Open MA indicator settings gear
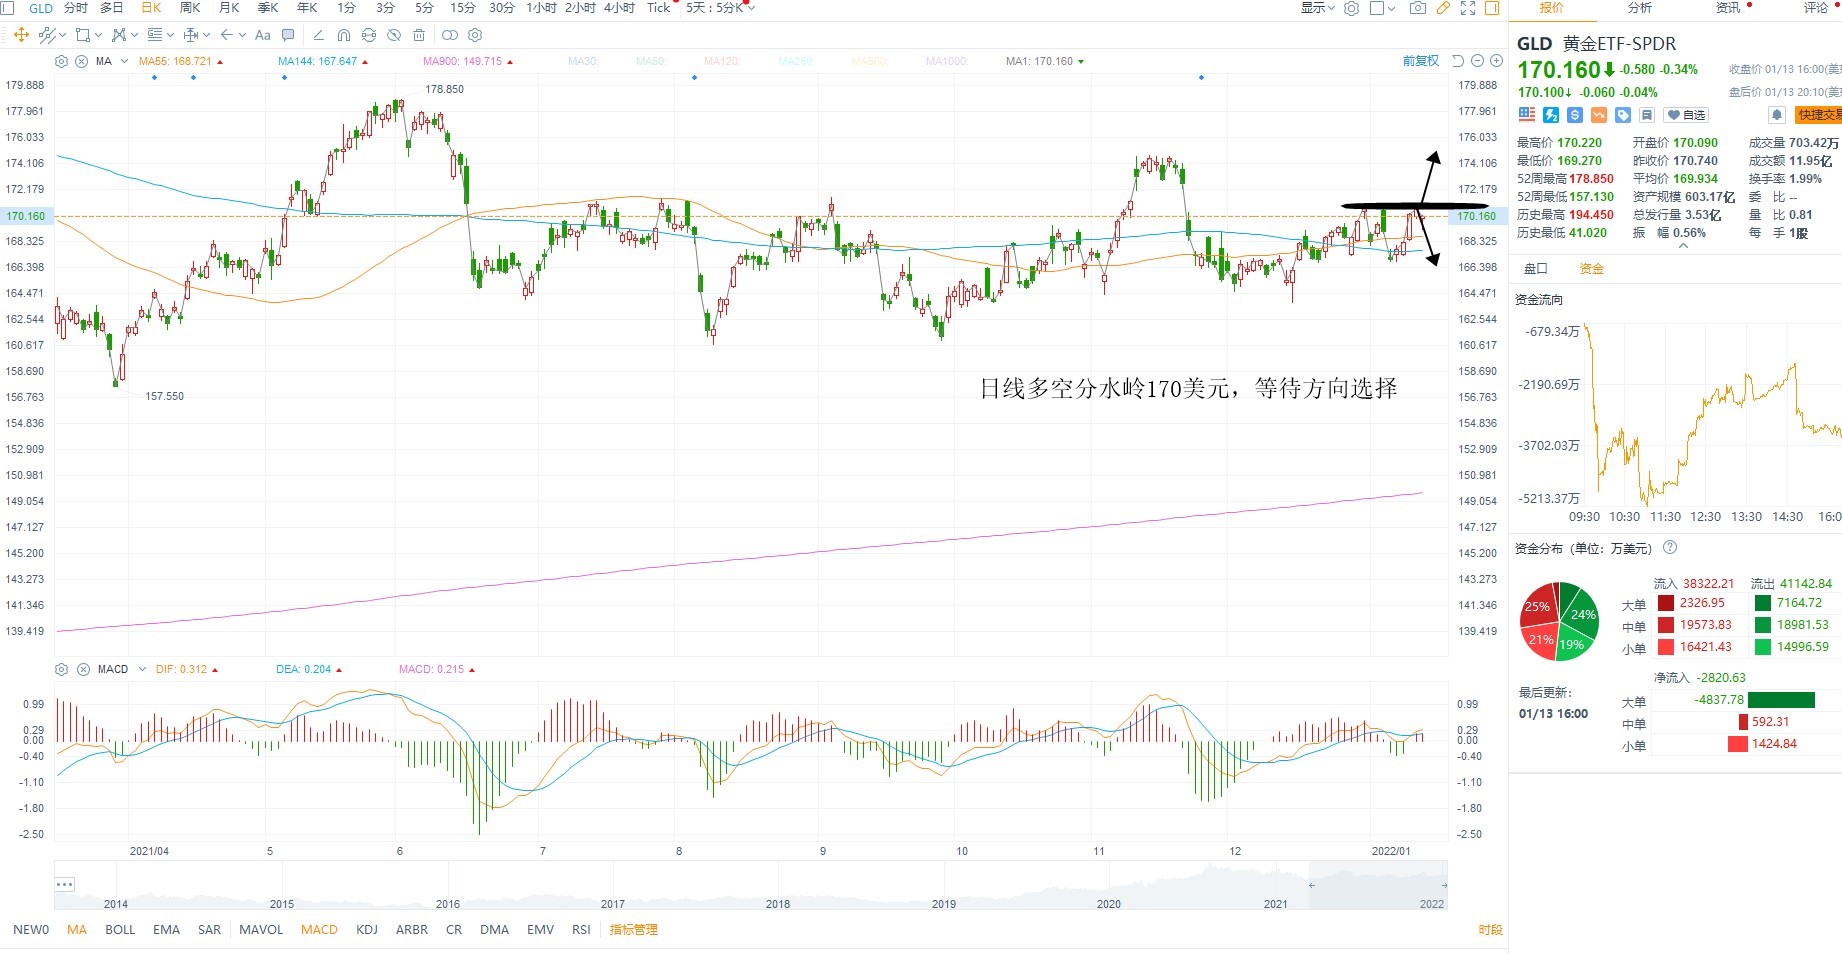1842x954 pixels. (x=62, y=61)
